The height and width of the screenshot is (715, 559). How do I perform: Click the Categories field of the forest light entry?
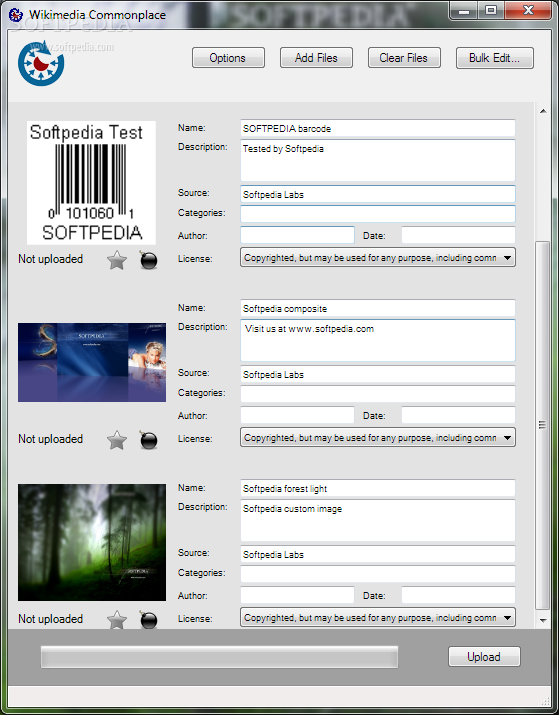pyautogui.click(x=378, y=574)
